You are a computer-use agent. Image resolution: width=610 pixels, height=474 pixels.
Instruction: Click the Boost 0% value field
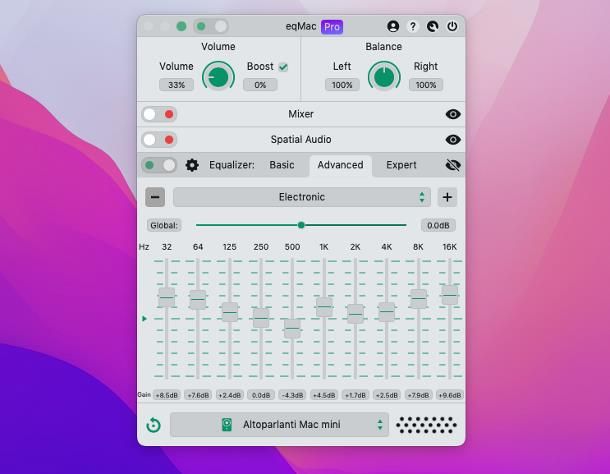[x=260, y=85]
